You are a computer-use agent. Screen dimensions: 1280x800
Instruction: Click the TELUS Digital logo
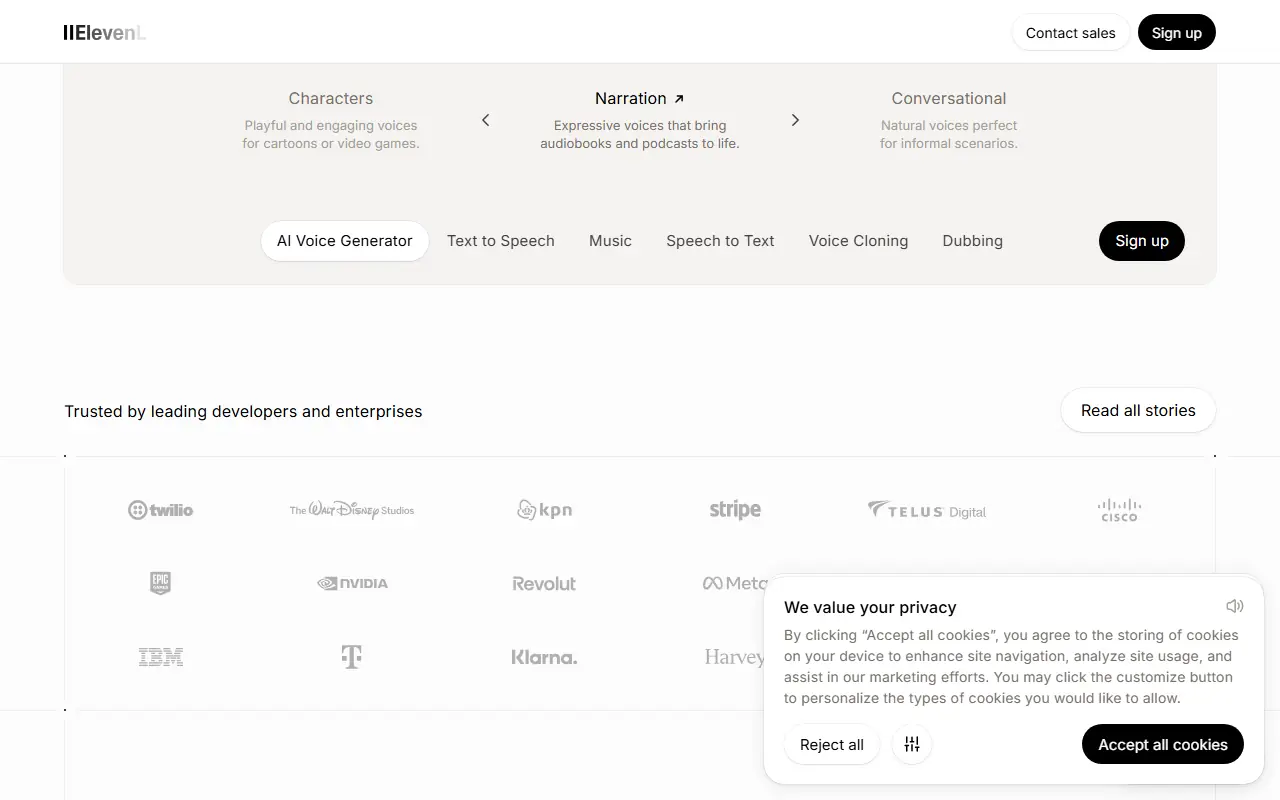[927, 510]
